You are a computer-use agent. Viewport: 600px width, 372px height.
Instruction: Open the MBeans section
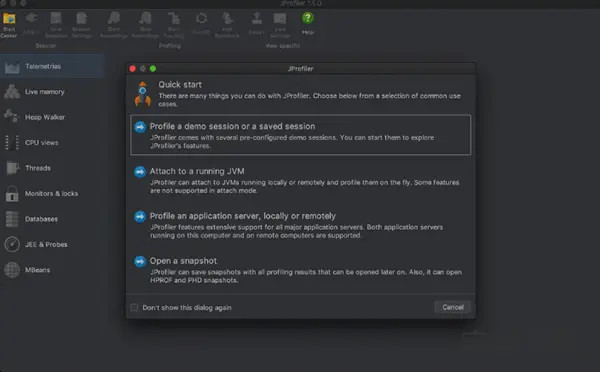tap(52, 270)
